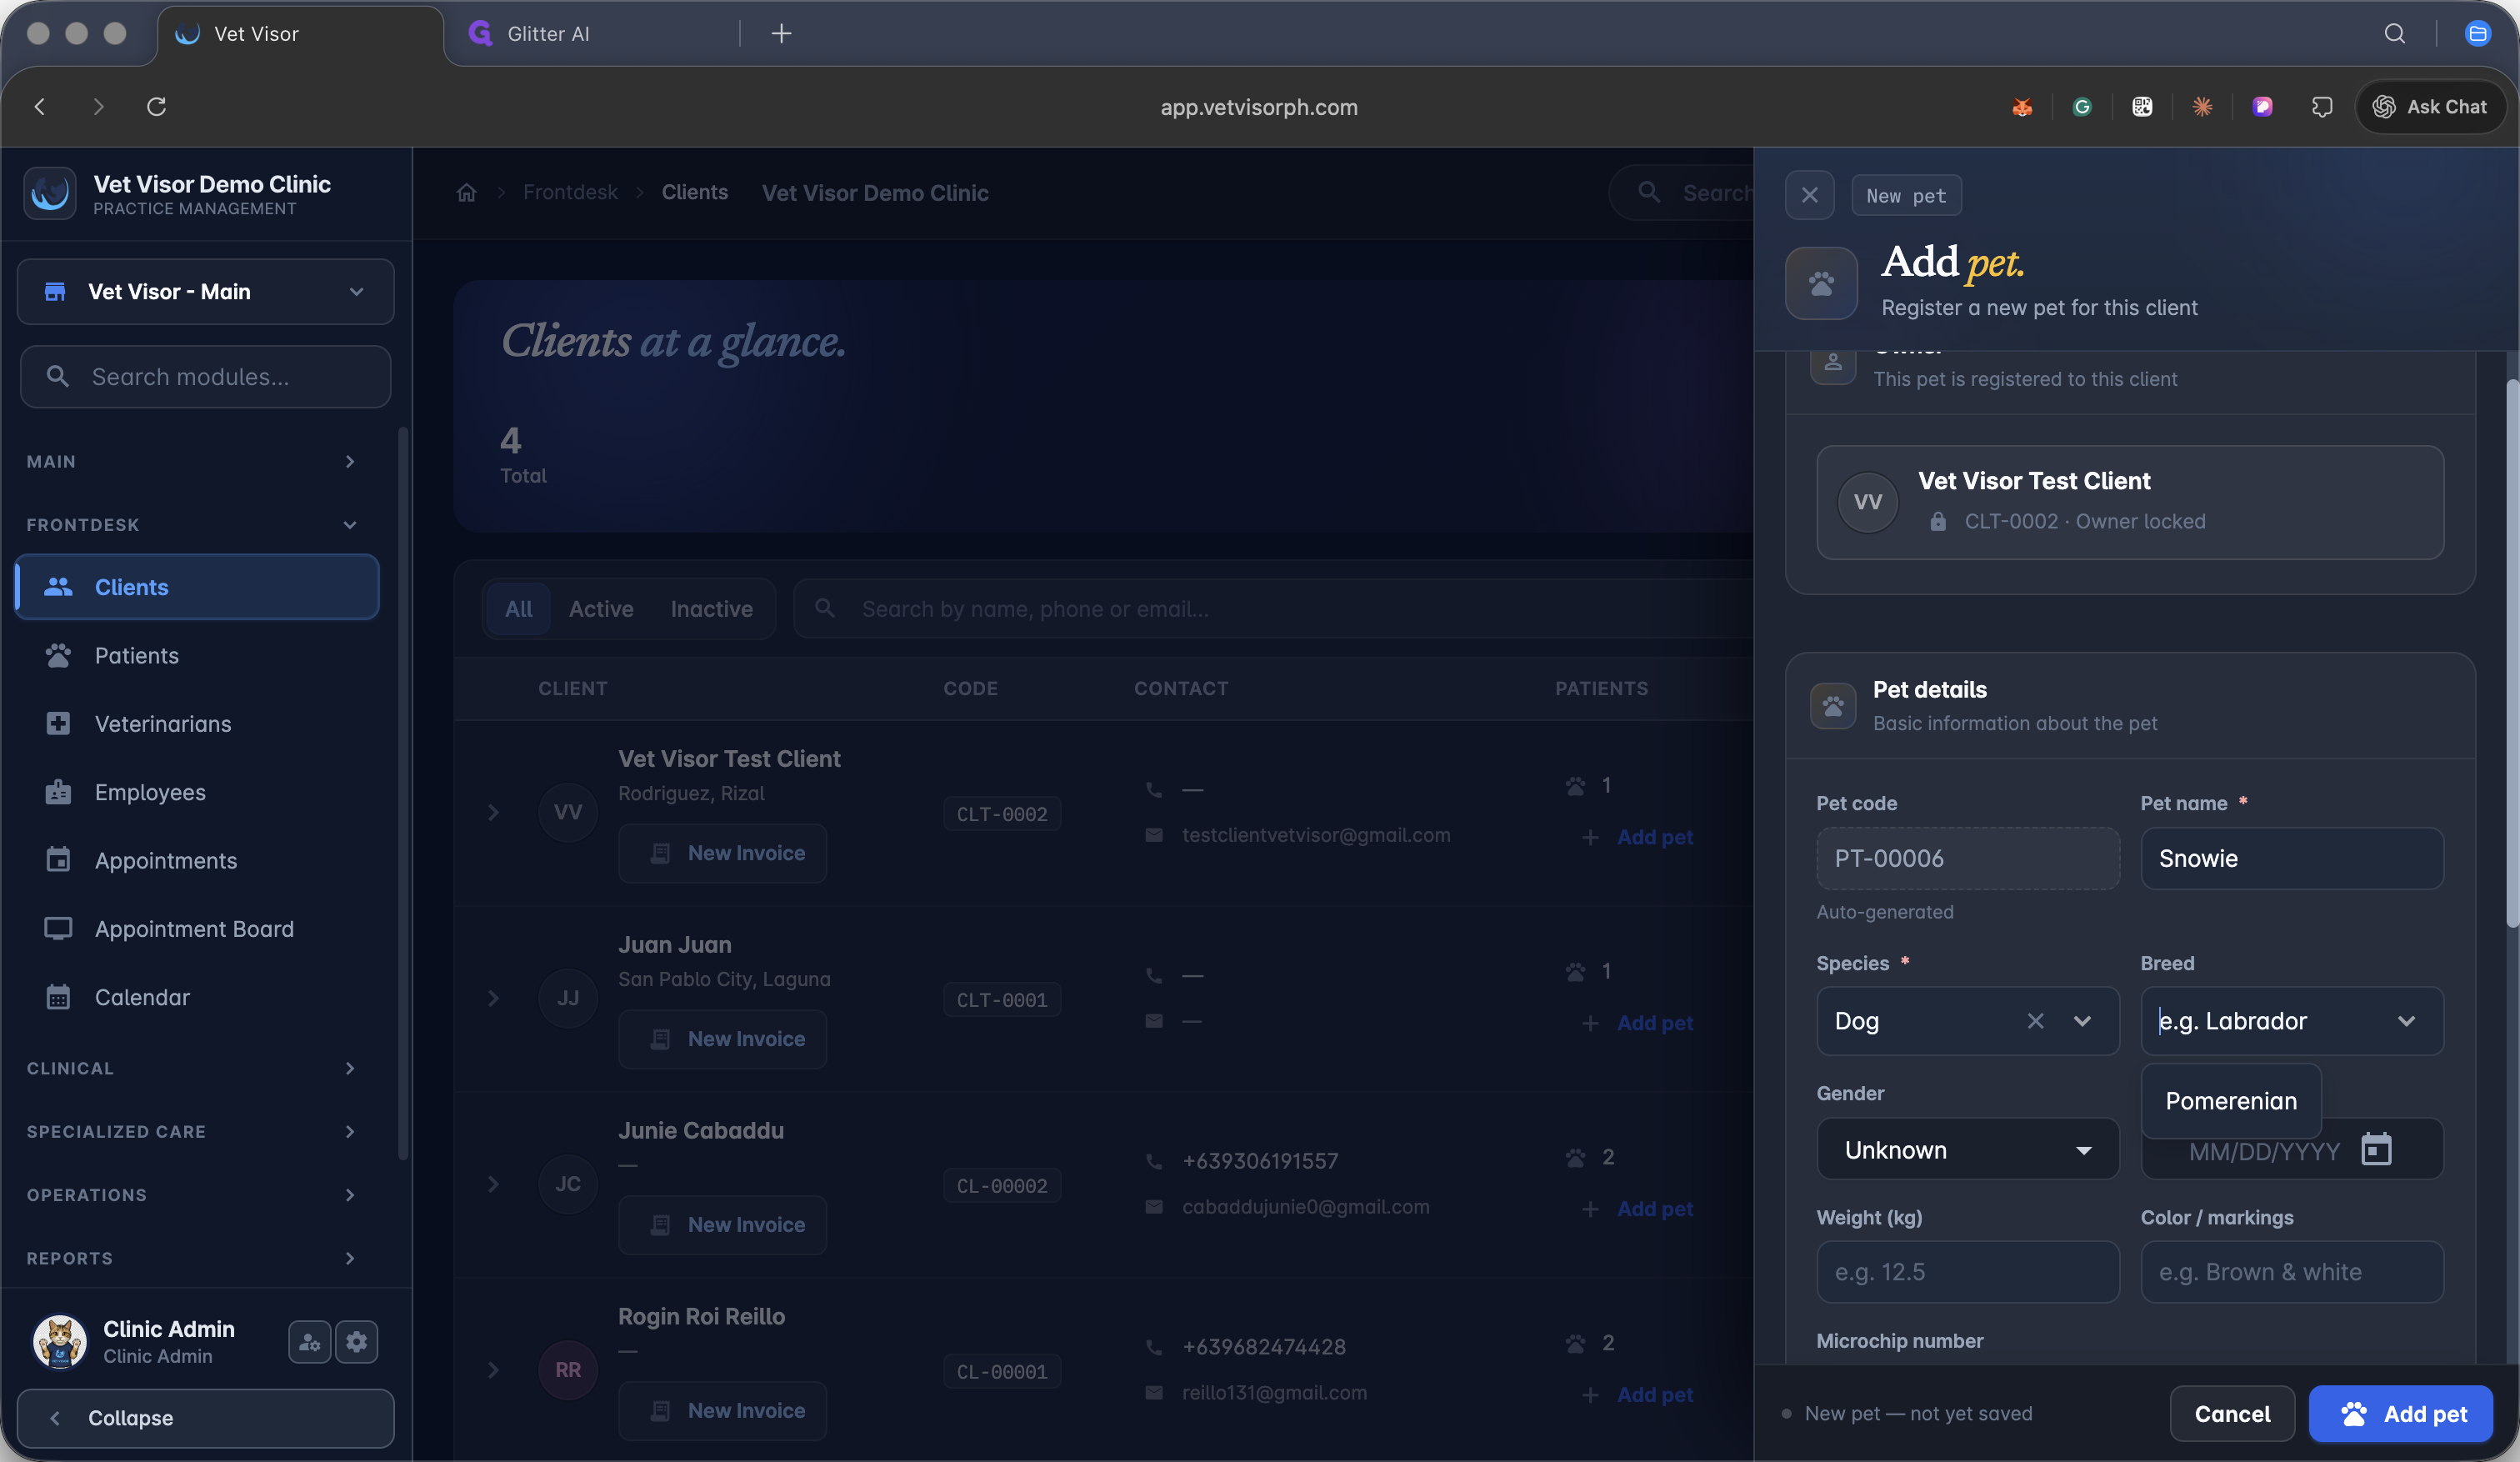This screenshot has height=1462, width=2520.
Task: Open the birth date calendar picker
Action: (2377, 1150)
